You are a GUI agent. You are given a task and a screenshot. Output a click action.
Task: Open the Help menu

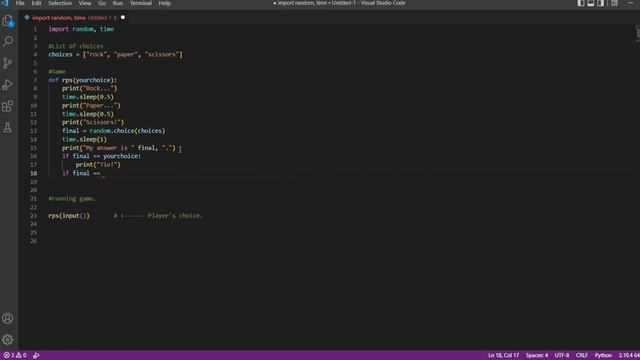click(164, 3)
